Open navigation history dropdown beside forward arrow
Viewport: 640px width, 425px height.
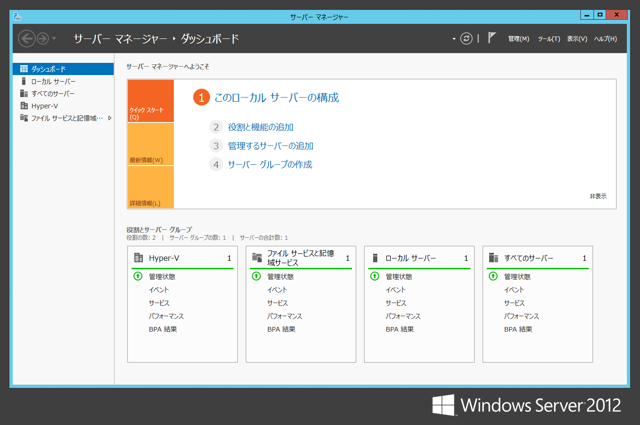coord(54,39)
